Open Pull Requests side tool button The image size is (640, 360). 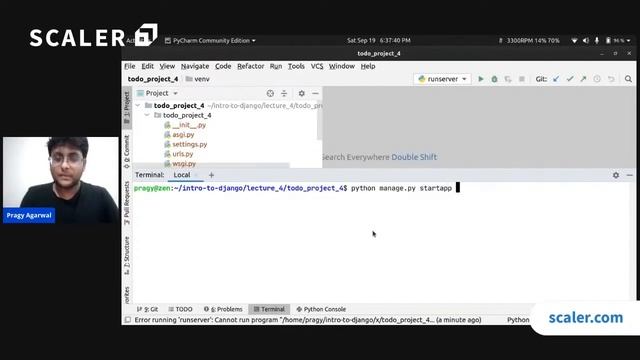(127, 203)
